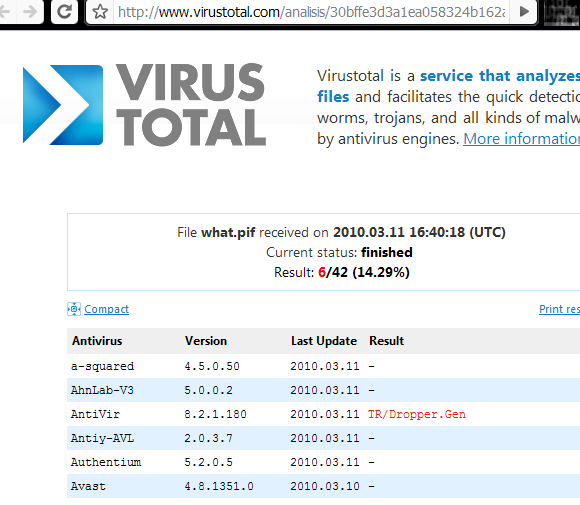Click the Last Update column header
Viewport: 580px width, 505px height.
[x=324, y=341]
